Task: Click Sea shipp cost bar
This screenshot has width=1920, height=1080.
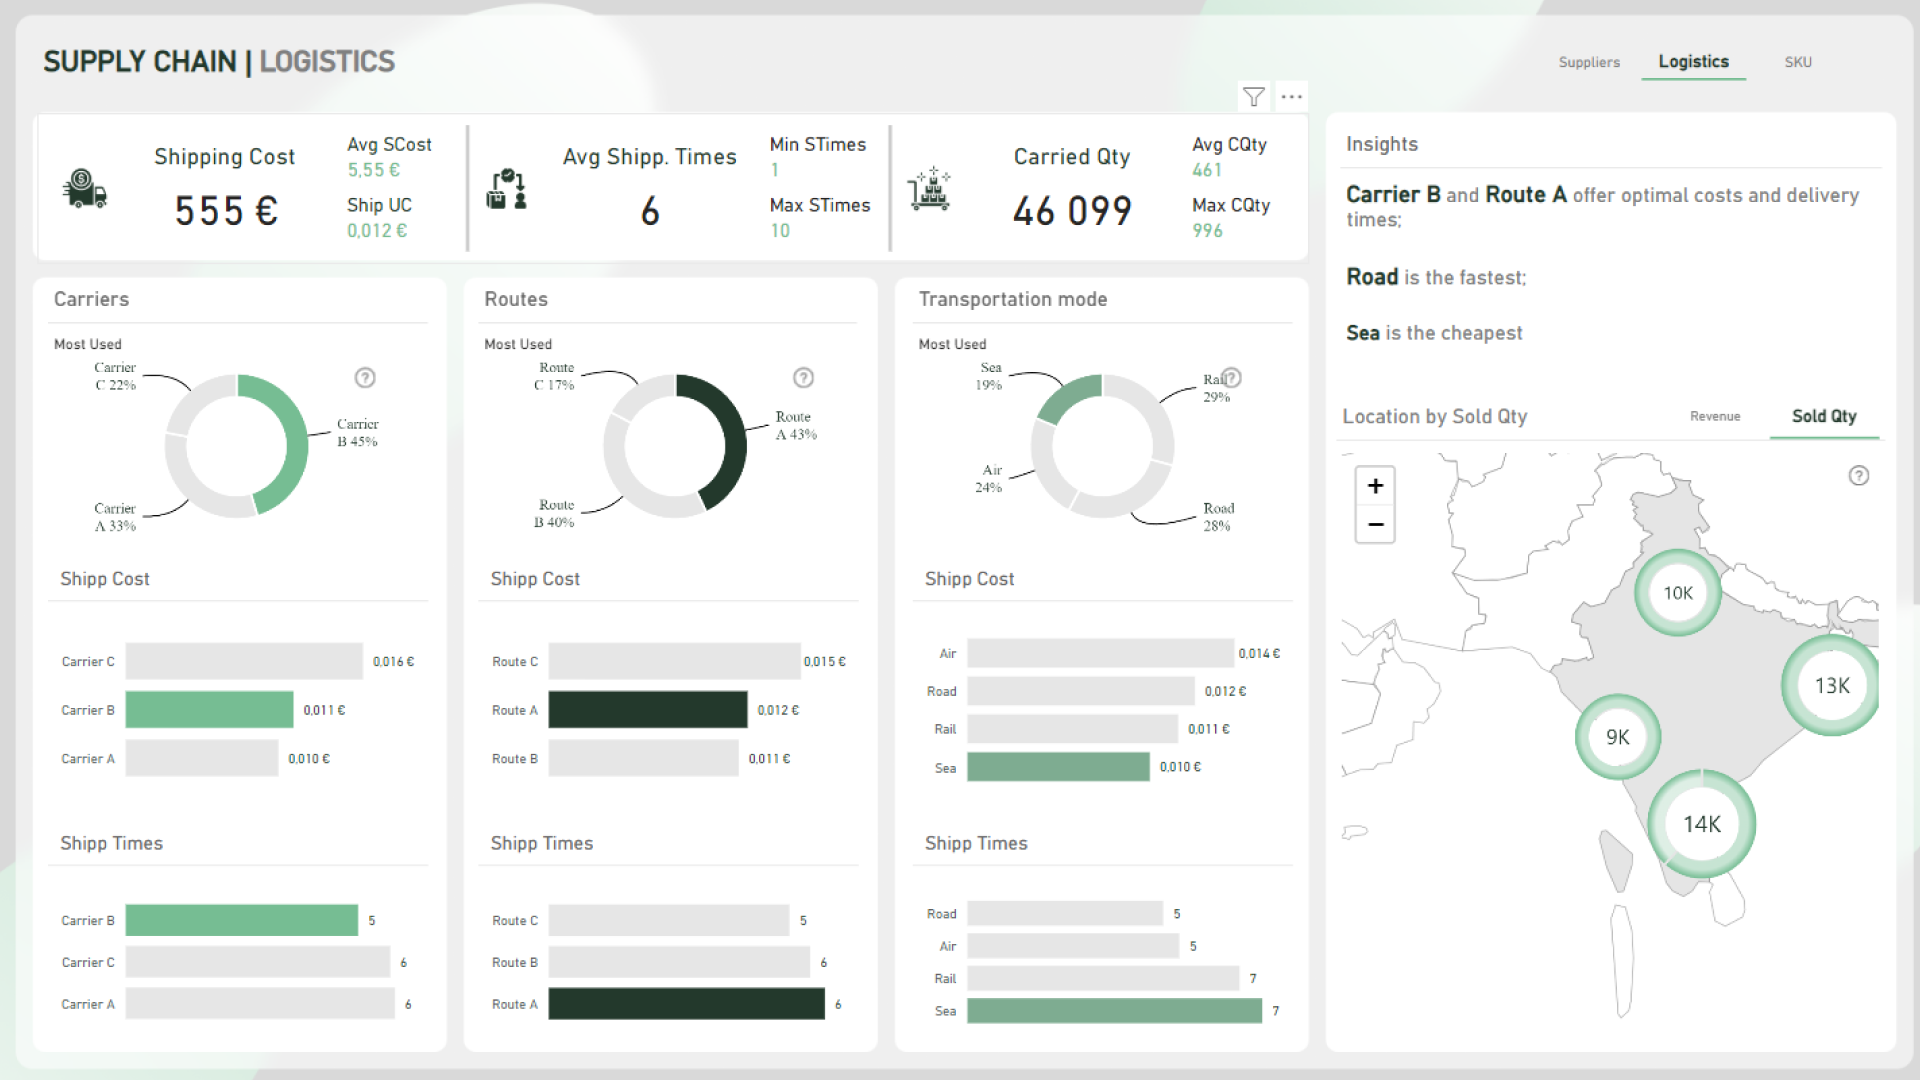Action: (1058, 767)
